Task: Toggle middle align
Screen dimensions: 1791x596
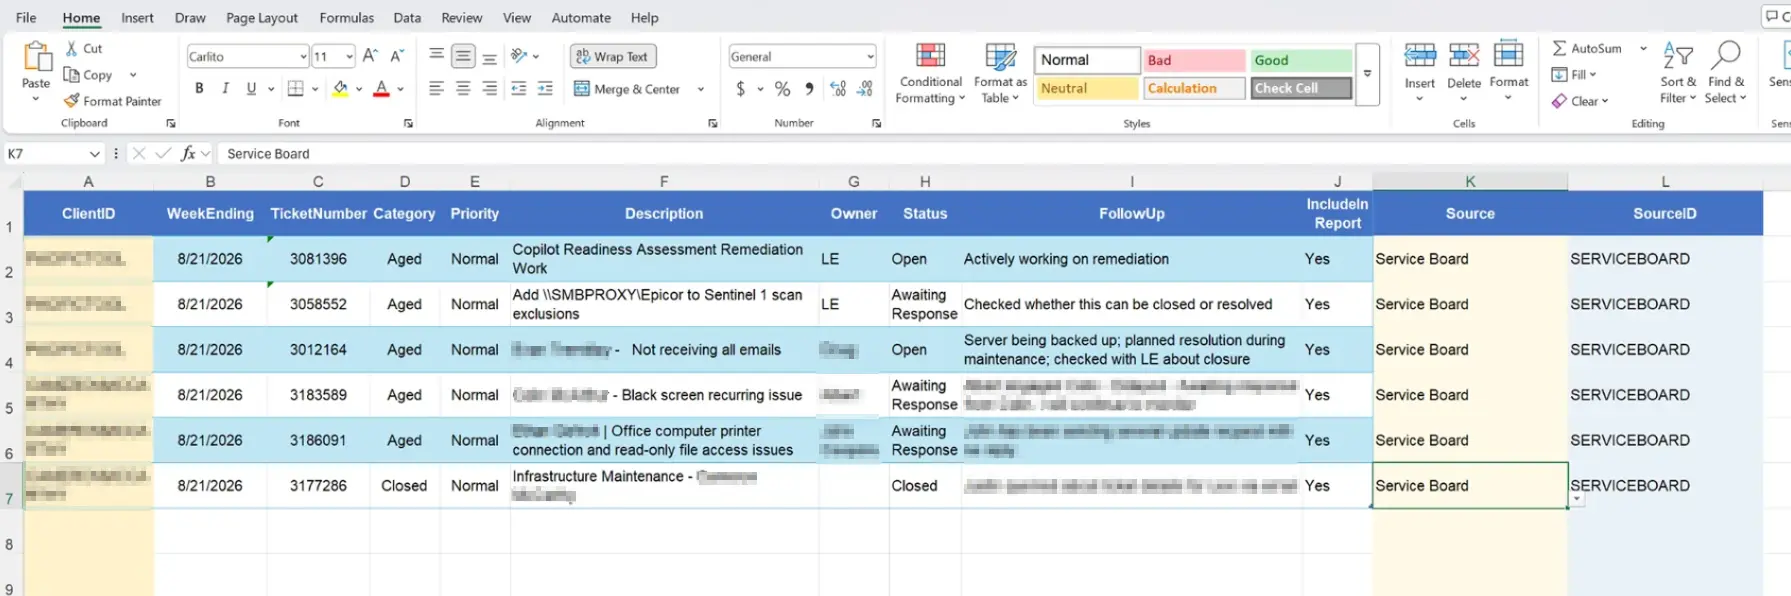Action: click(x=463, y=56)
